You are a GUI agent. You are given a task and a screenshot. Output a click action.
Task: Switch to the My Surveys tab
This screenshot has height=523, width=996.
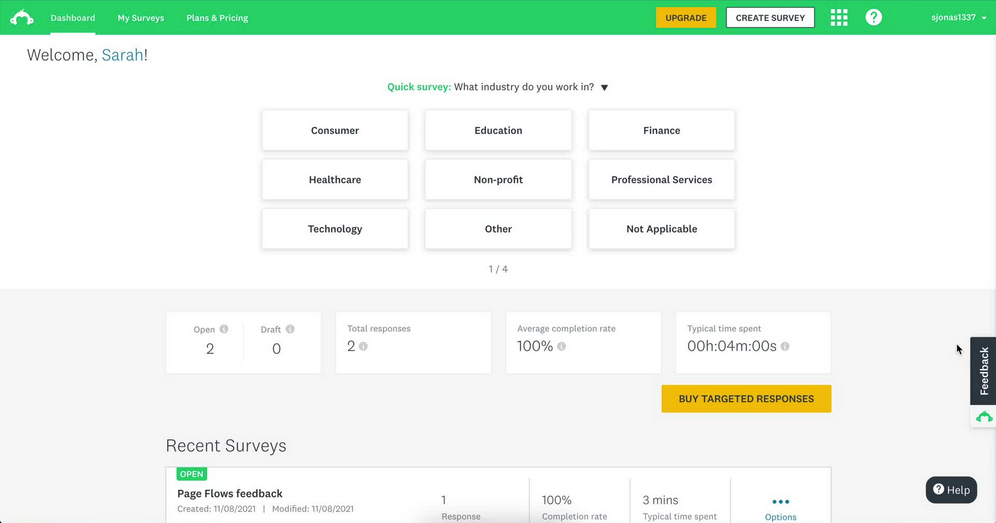[x=140, y=18]
